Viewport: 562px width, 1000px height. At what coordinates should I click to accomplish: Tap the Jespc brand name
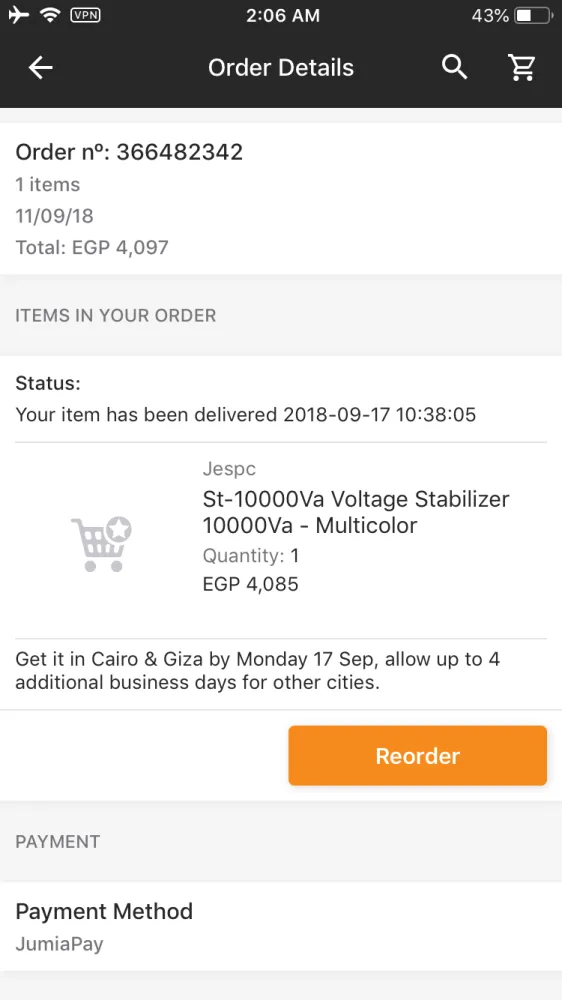(x=229, y=469)
